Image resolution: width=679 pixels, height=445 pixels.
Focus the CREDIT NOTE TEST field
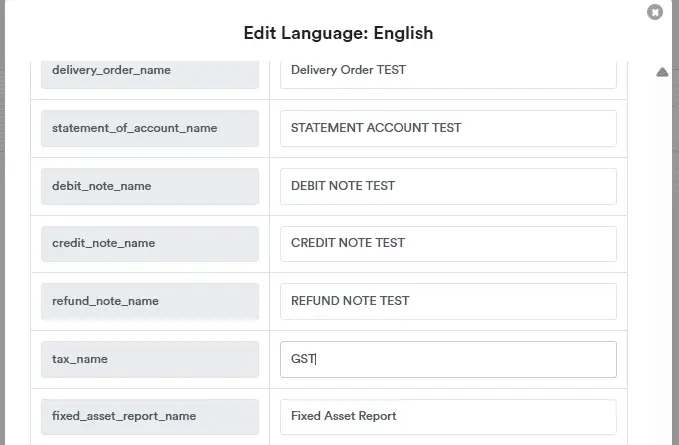point(447,243)
